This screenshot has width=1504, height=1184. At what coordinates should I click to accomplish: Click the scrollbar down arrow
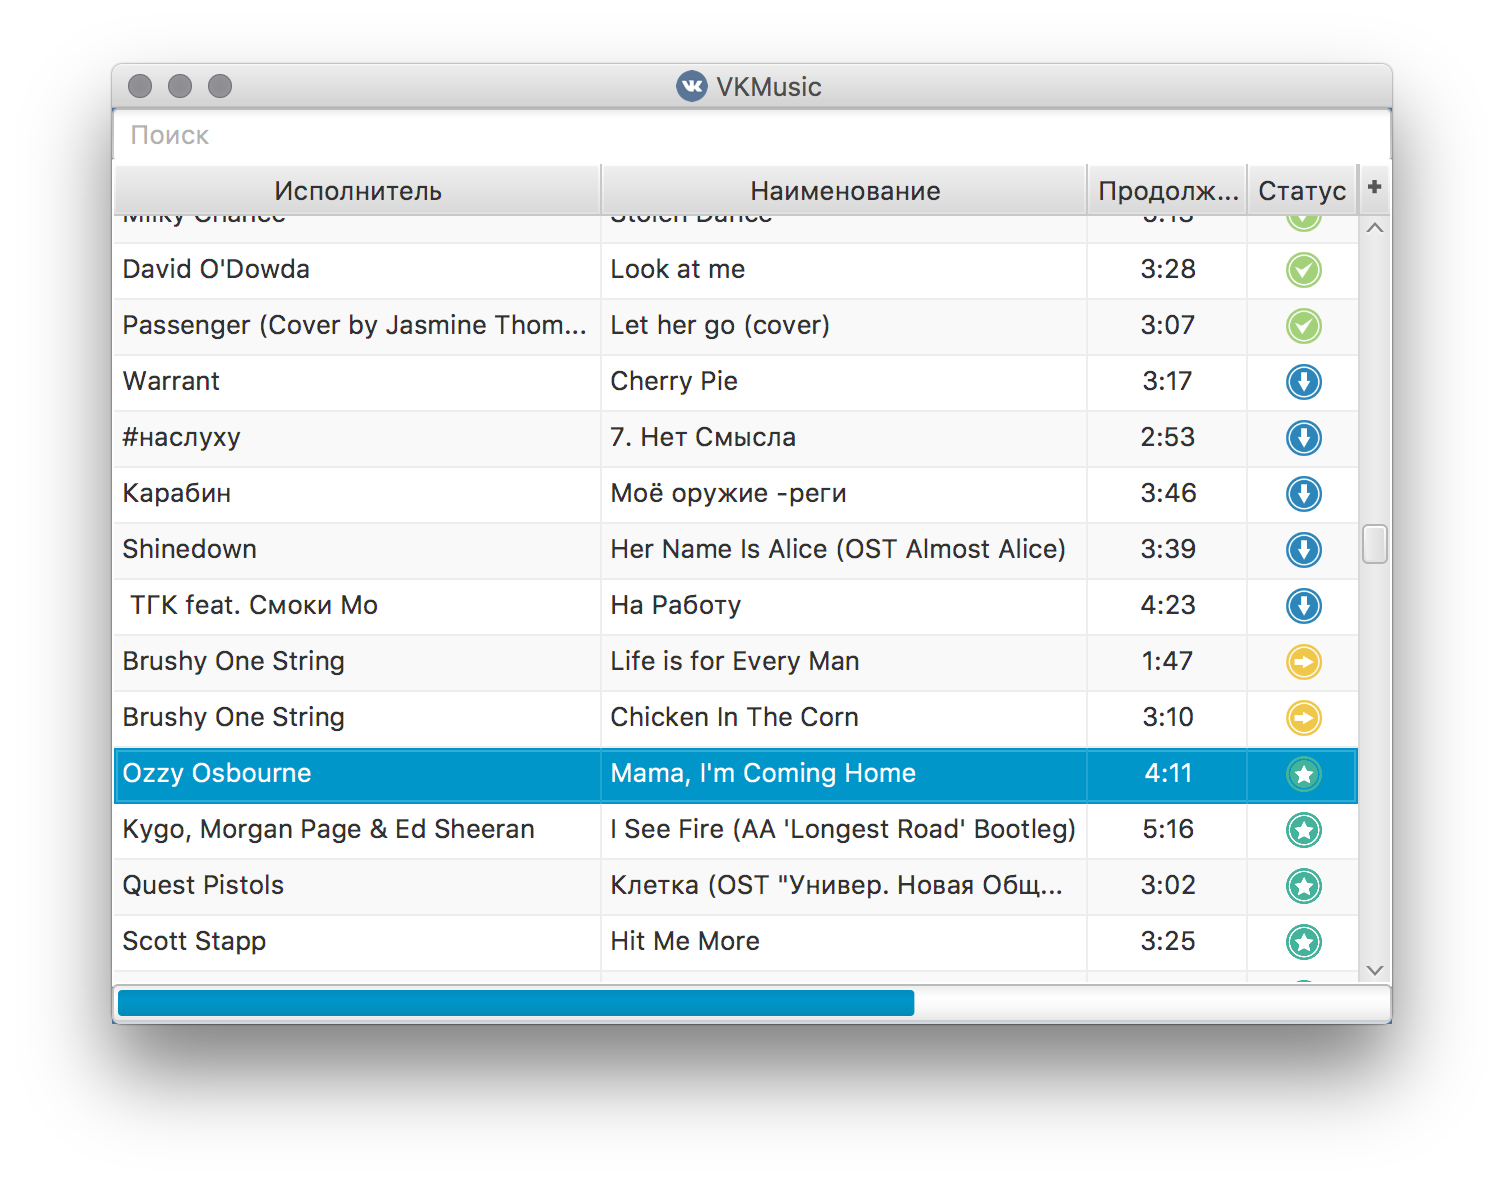(x=1375, y=970)
